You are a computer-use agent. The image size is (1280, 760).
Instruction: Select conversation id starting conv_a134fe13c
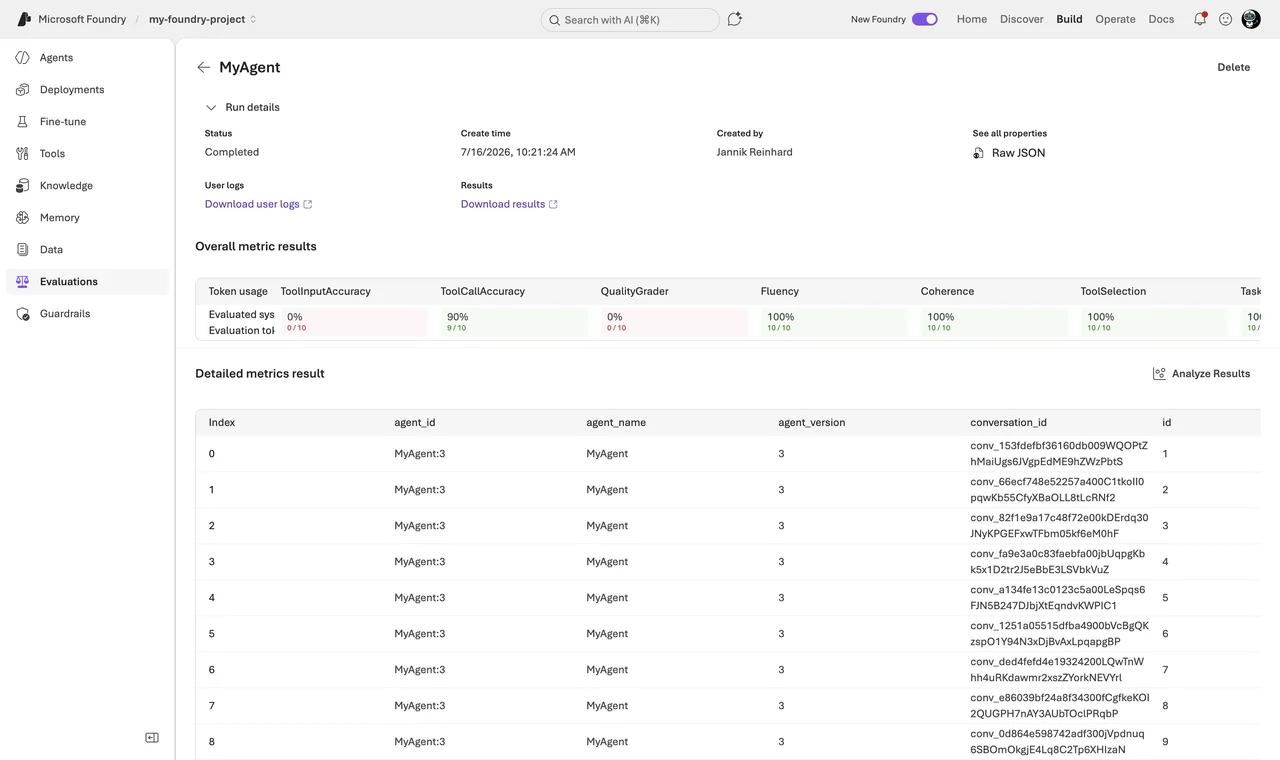pos(1058,598)
